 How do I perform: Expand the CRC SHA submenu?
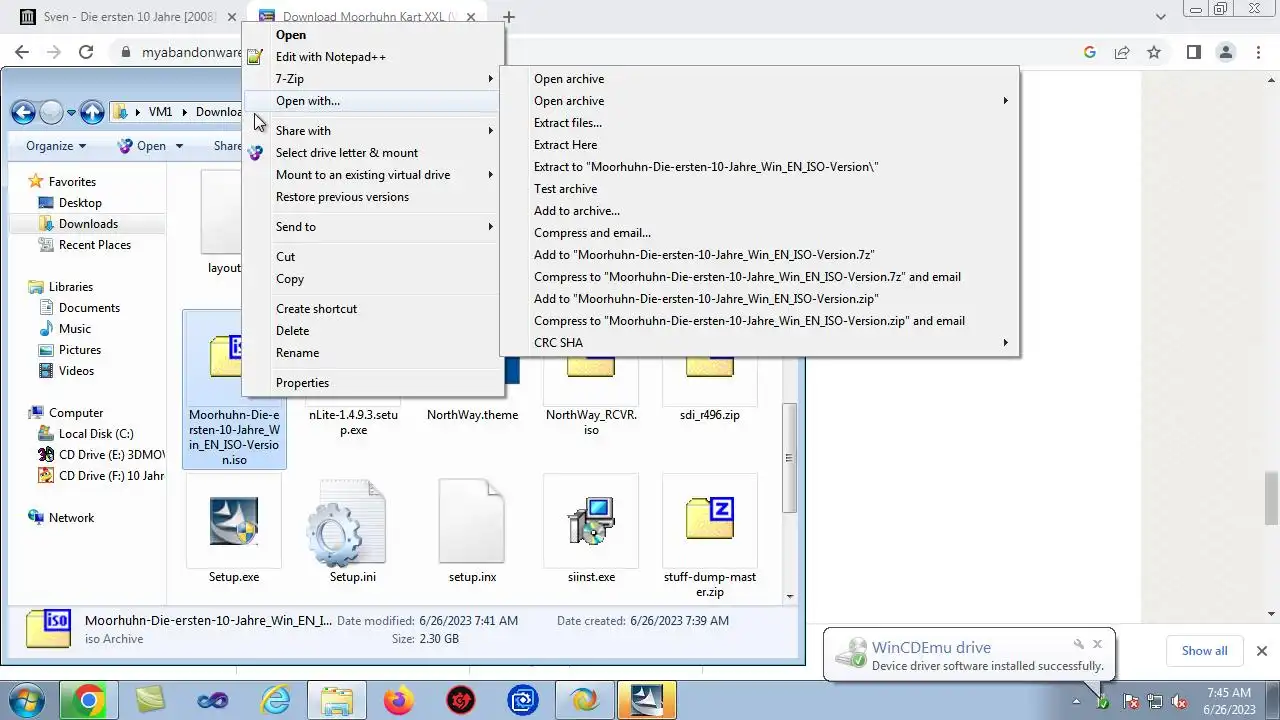click(759, 343)
